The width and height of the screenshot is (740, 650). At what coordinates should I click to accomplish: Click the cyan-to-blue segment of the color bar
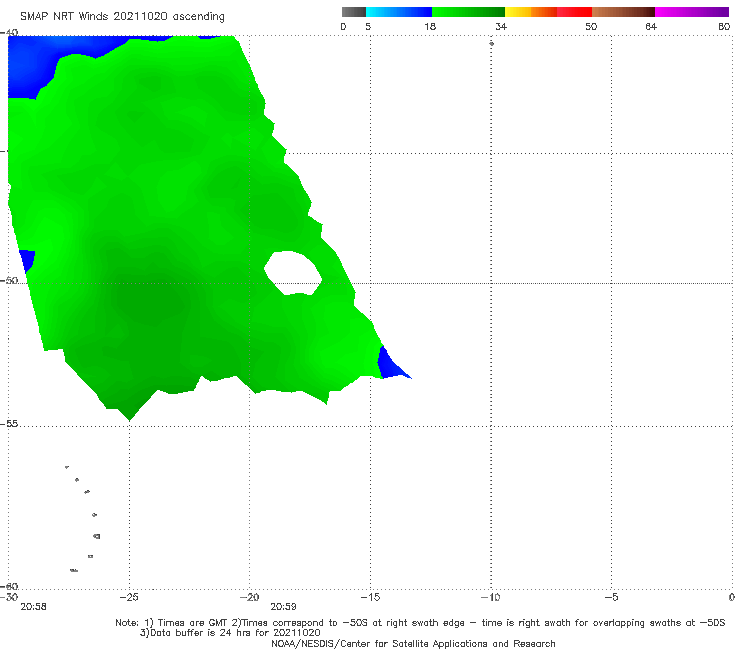pos(399,12)
